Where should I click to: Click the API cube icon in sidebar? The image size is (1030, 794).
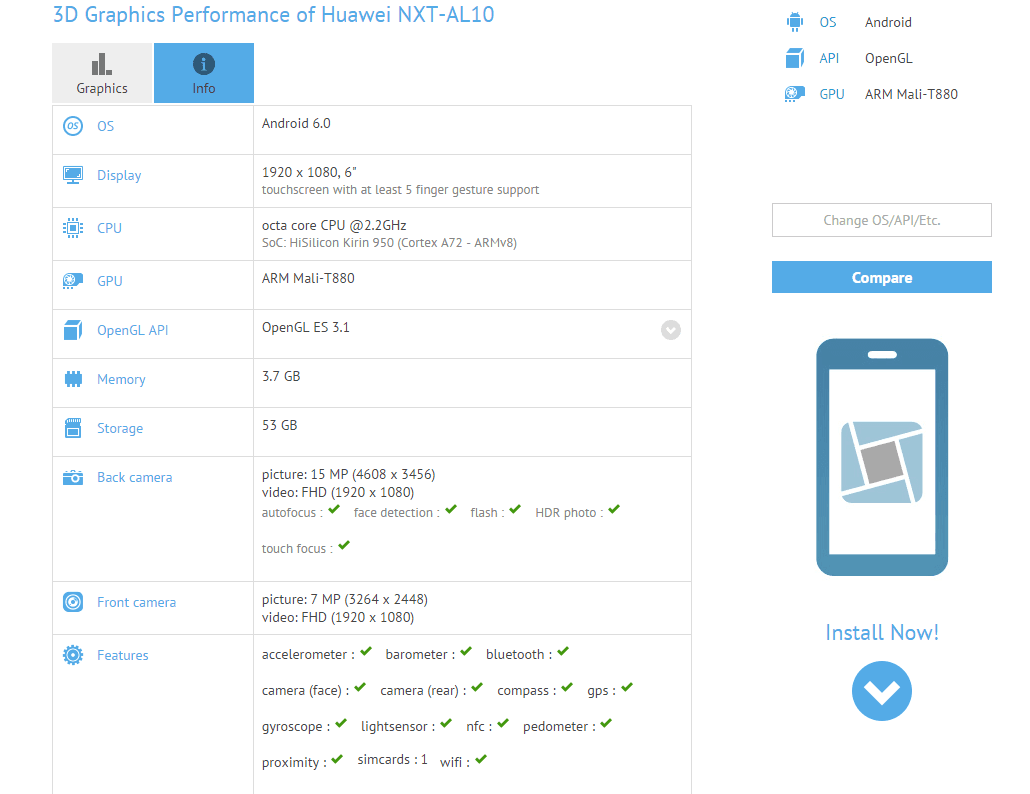pos(795,58)
